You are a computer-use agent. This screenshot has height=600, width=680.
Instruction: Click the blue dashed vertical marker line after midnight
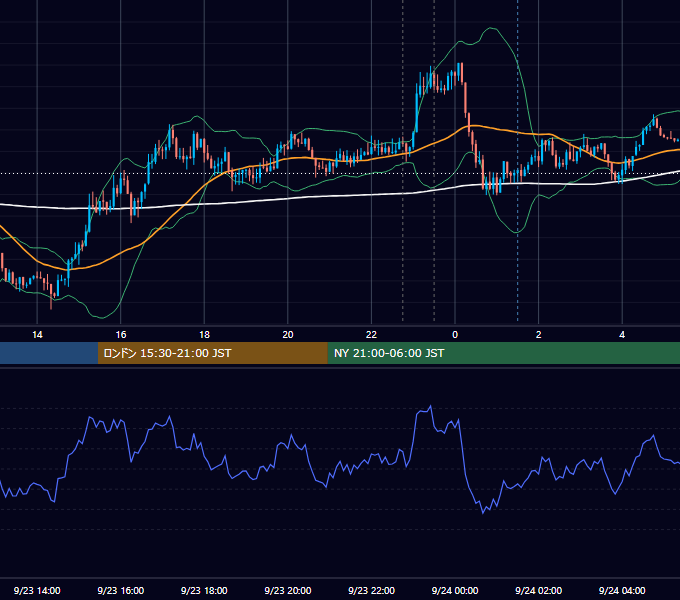tap(517, 160)
